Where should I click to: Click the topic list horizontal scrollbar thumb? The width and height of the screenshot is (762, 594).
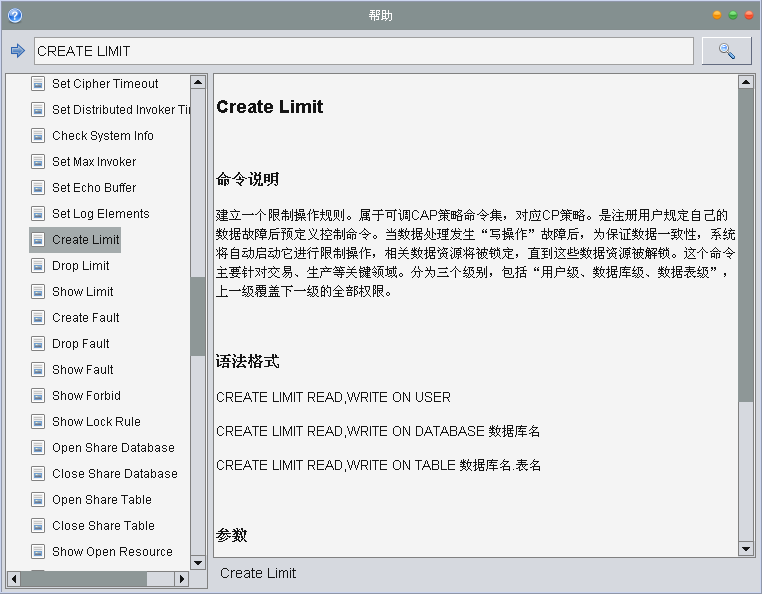84,578
